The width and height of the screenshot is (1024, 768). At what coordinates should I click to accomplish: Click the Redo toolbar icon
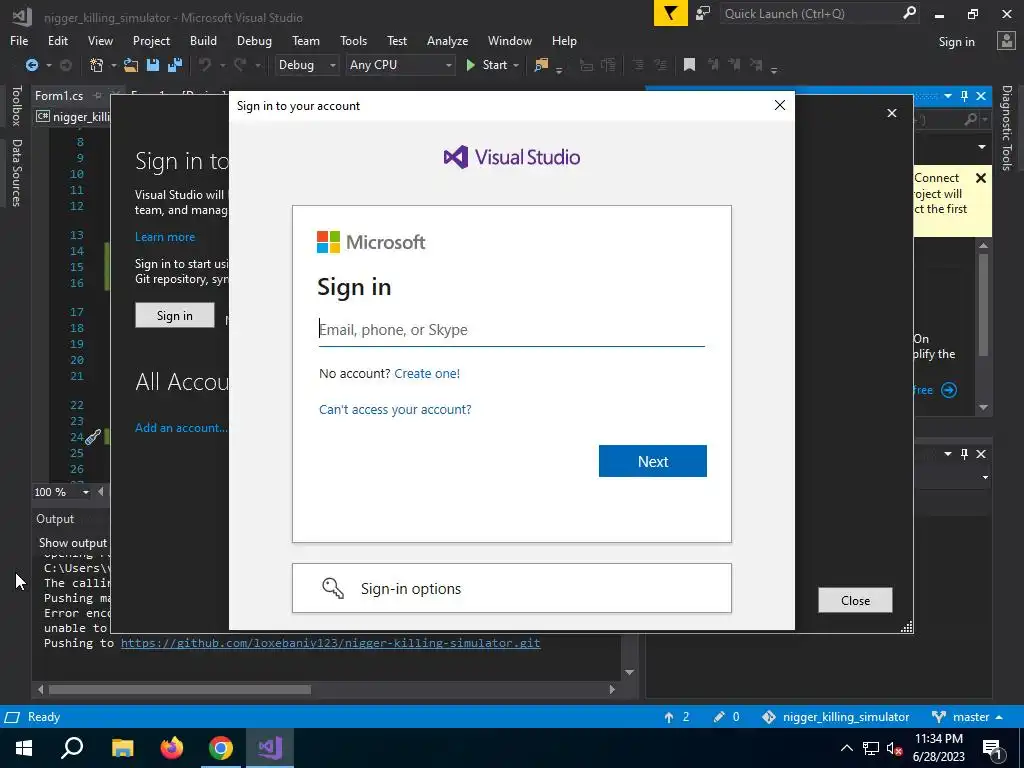240,65
